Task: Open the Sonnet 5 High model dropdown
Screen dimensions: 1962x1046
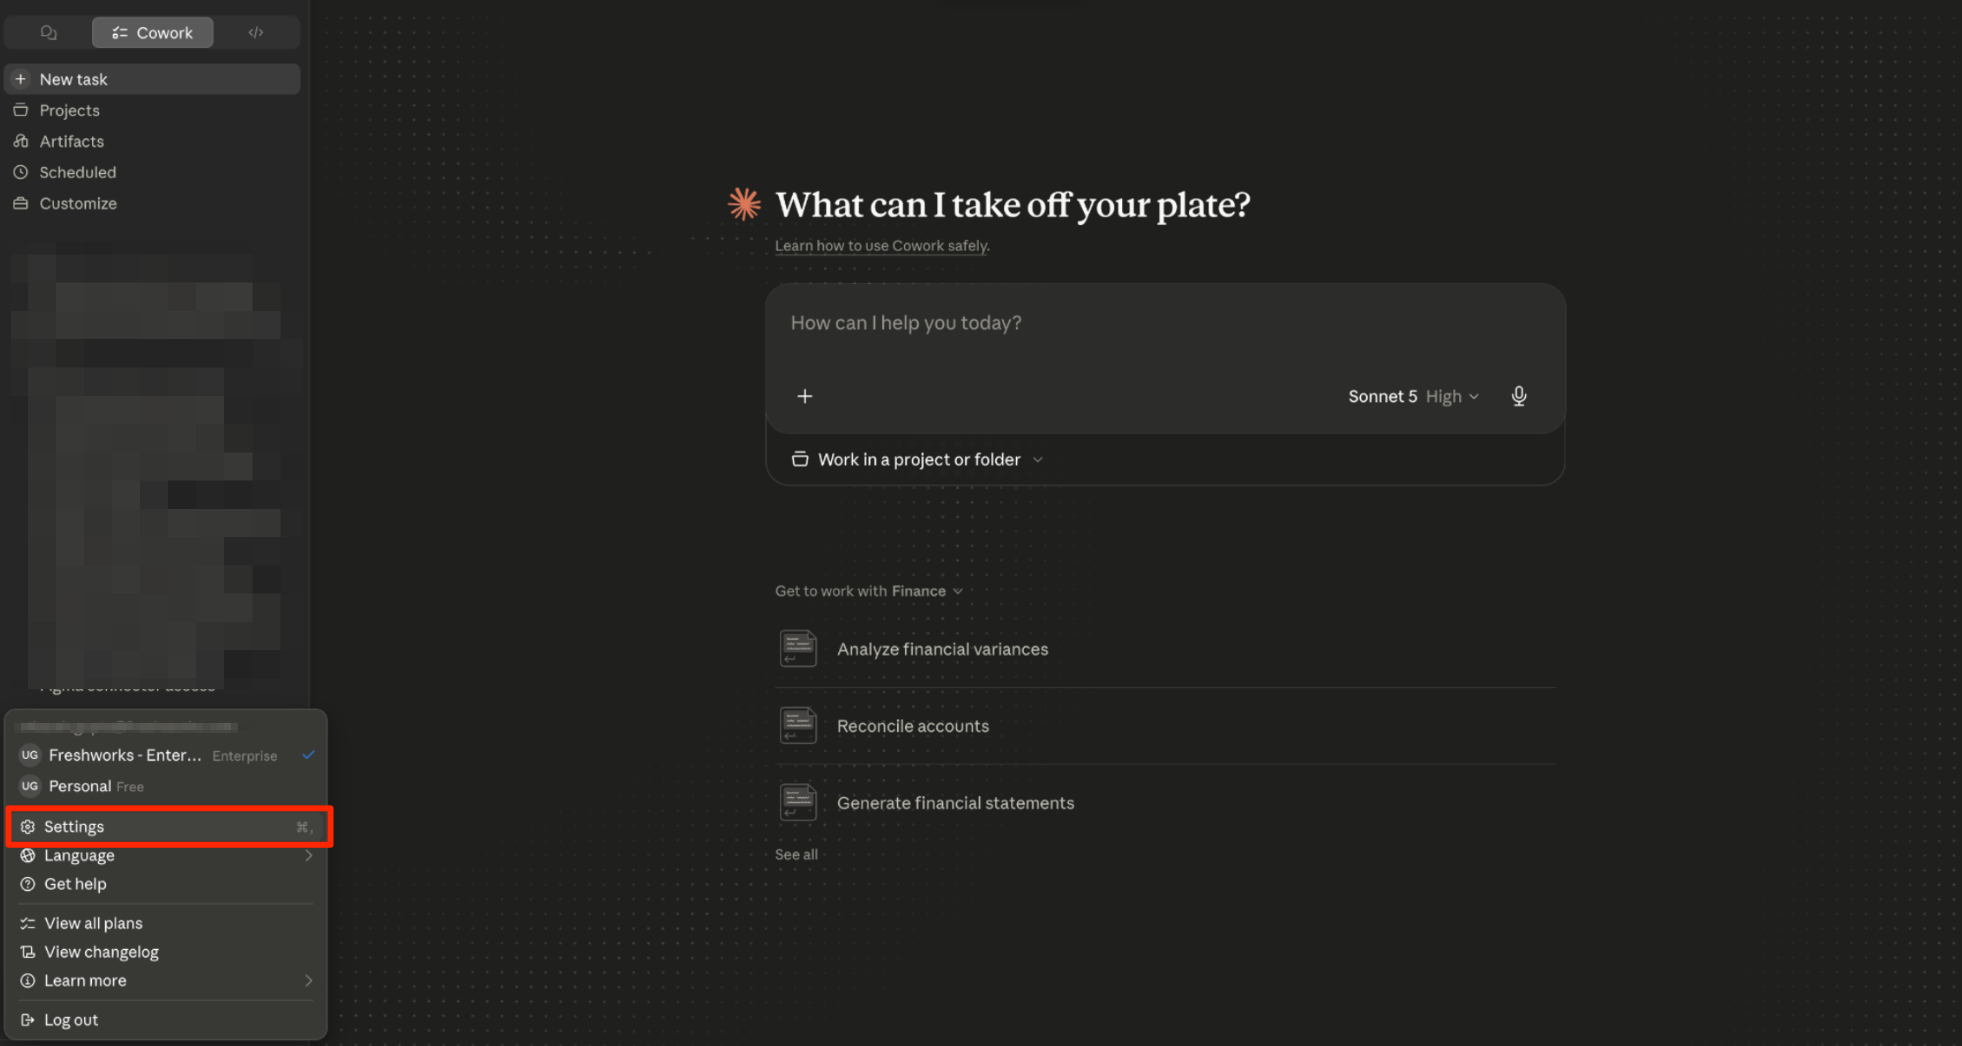Action: pos(1413,396)
